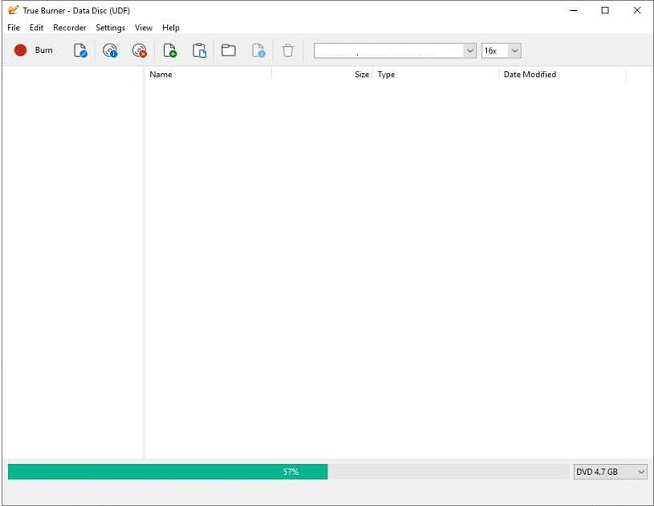Open the Settings menu
The height and width of the screenshot is (506, 654).
(110, 28)
